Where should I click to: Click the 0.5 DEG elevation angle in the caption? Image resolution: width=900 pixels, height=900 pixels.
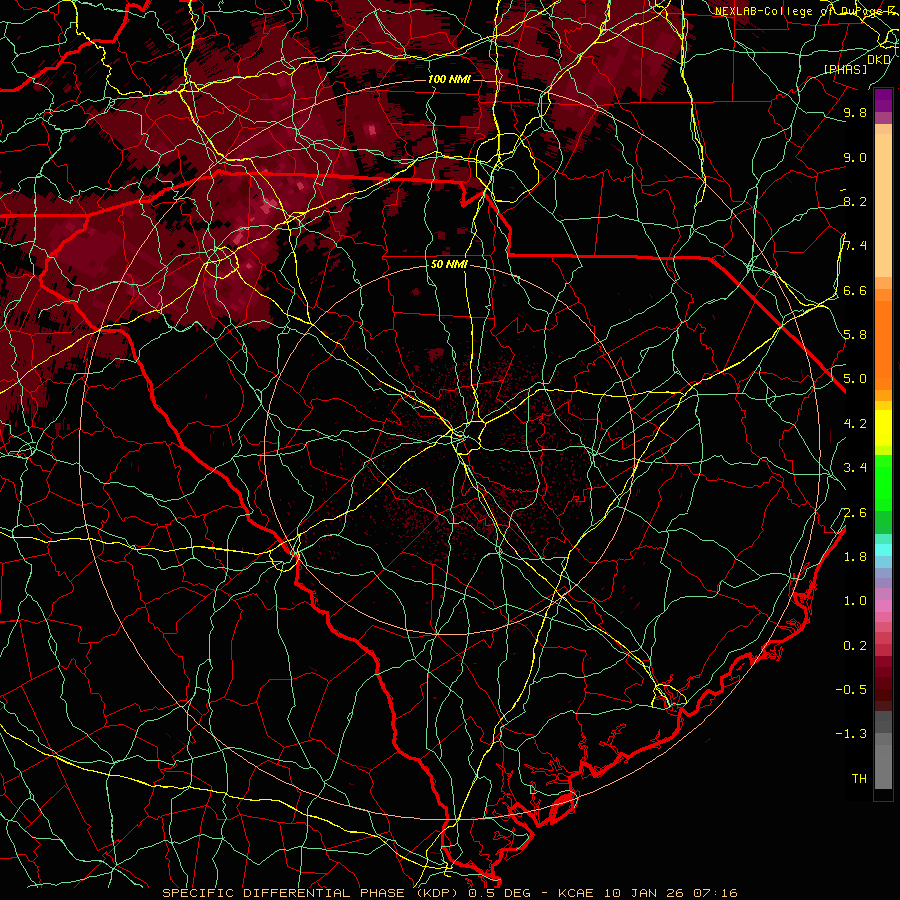(499, 893)
